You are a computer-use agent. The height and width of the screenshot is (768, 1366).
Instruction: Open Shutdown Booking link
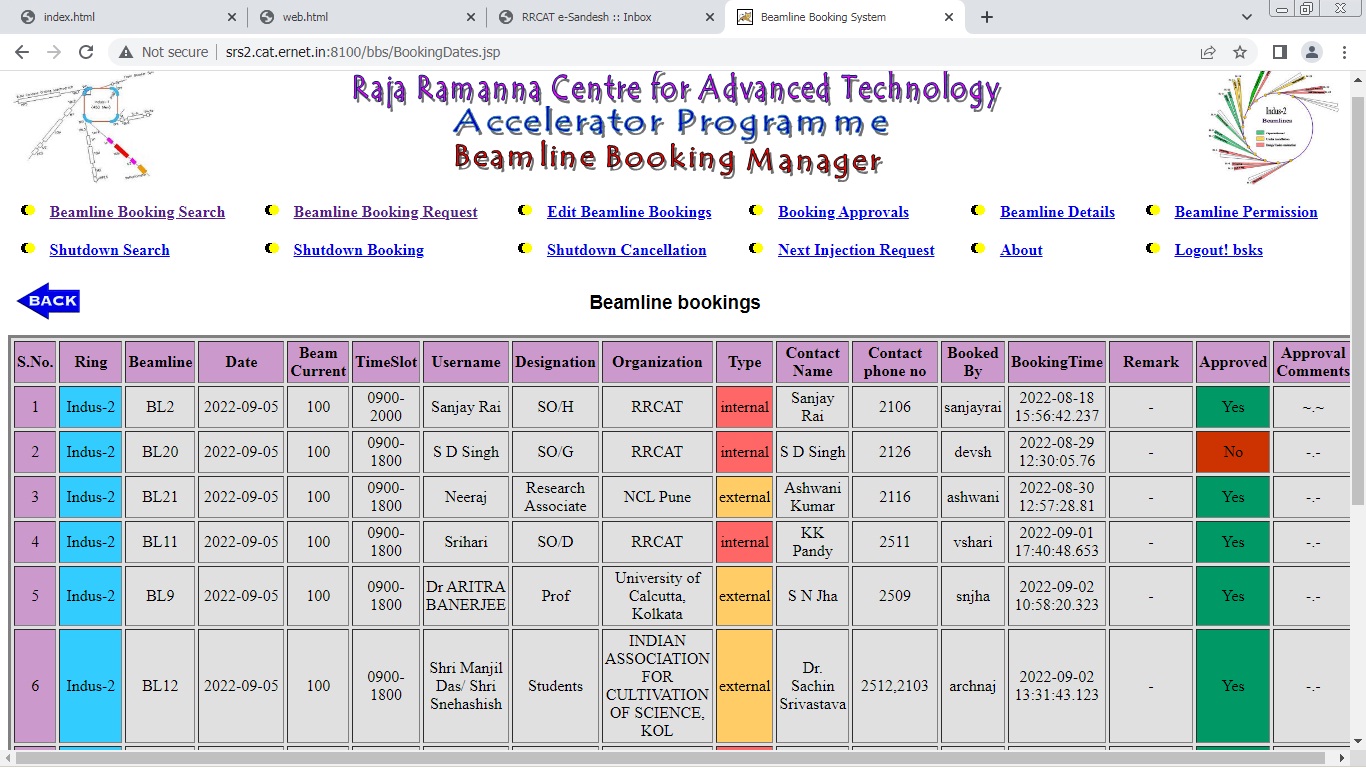[x=358, y=250]
